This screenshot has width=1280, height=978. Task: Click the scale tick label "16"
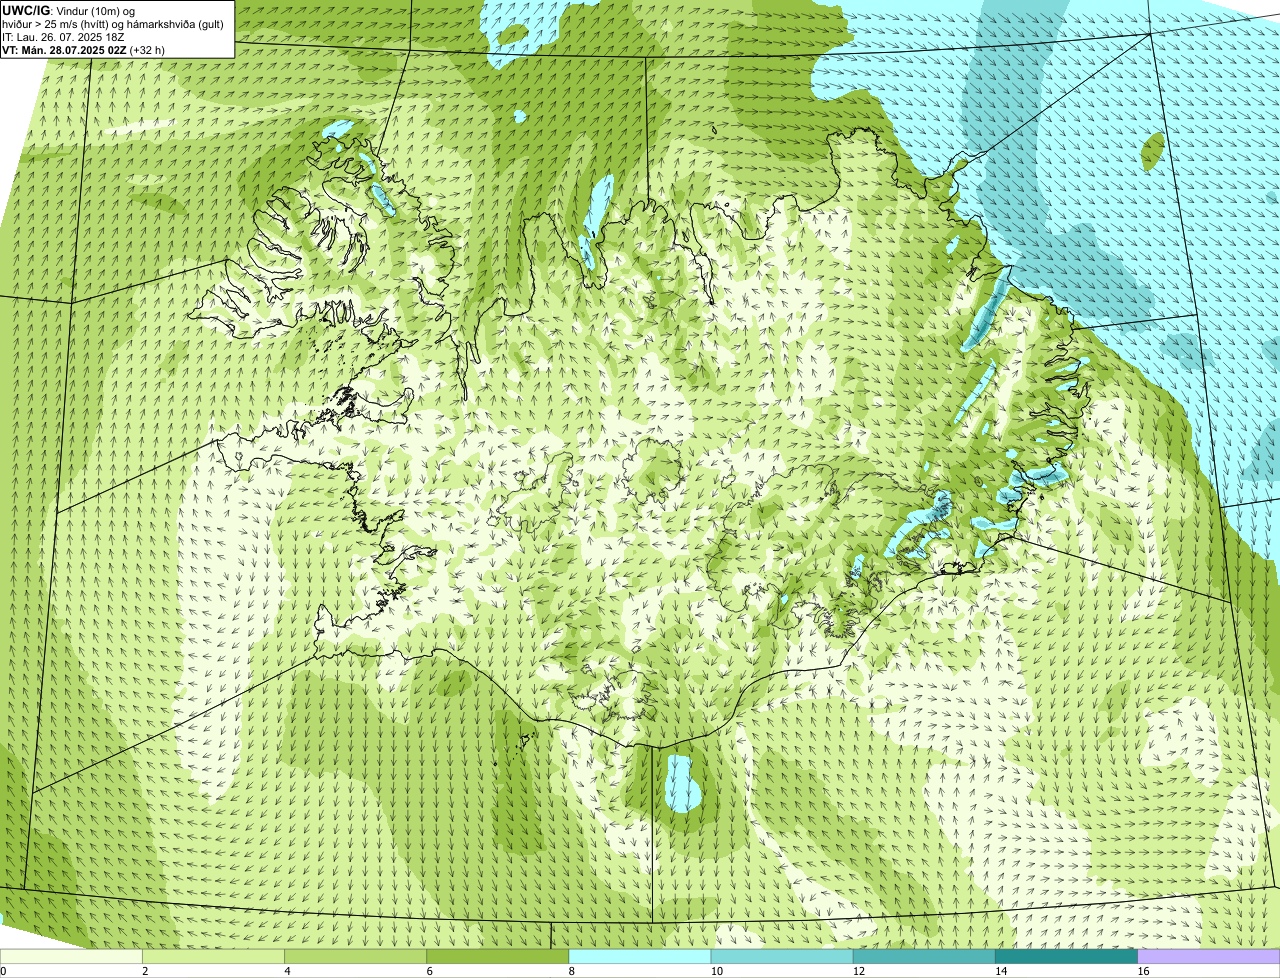1143,970
